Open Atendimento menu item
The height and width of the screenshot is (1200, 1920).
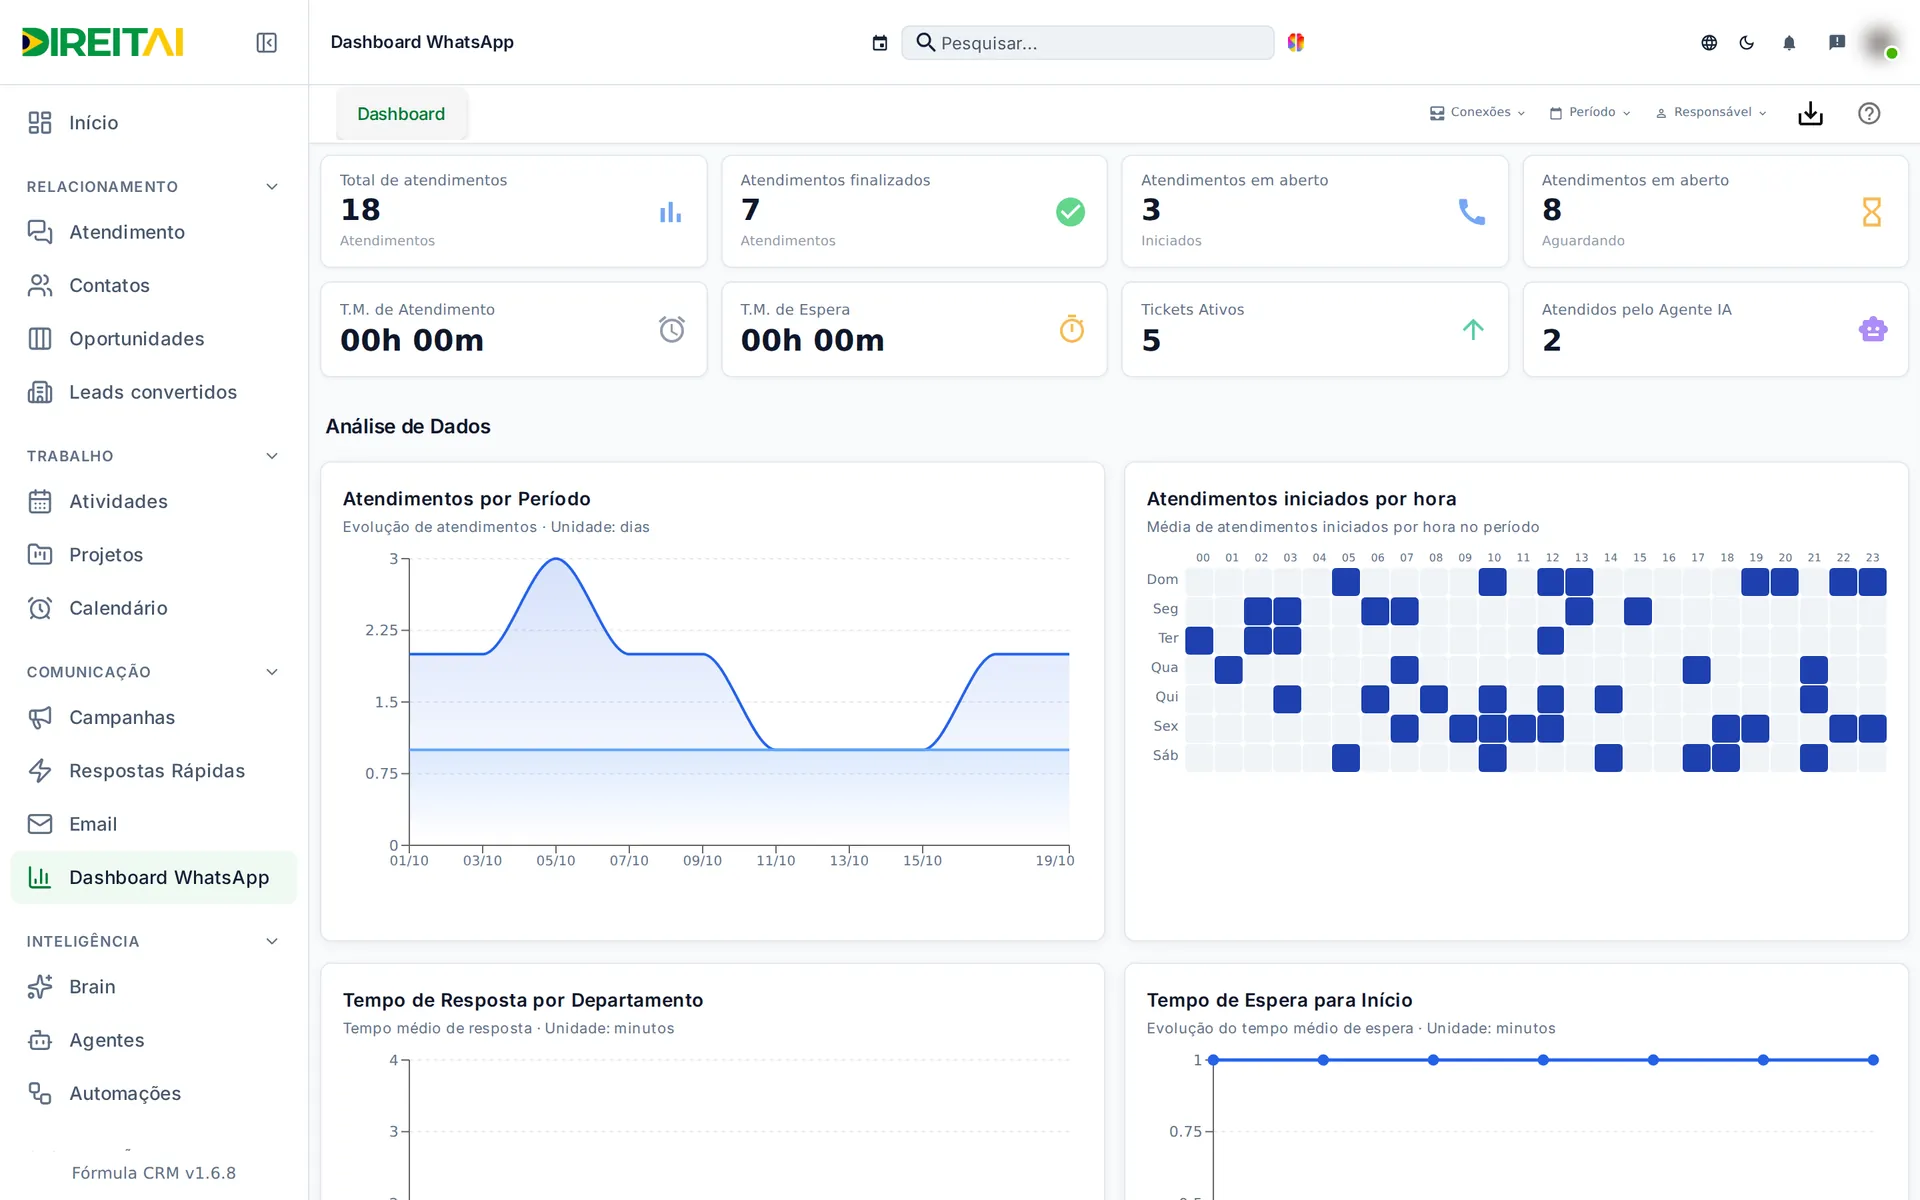tap(154, 232)
